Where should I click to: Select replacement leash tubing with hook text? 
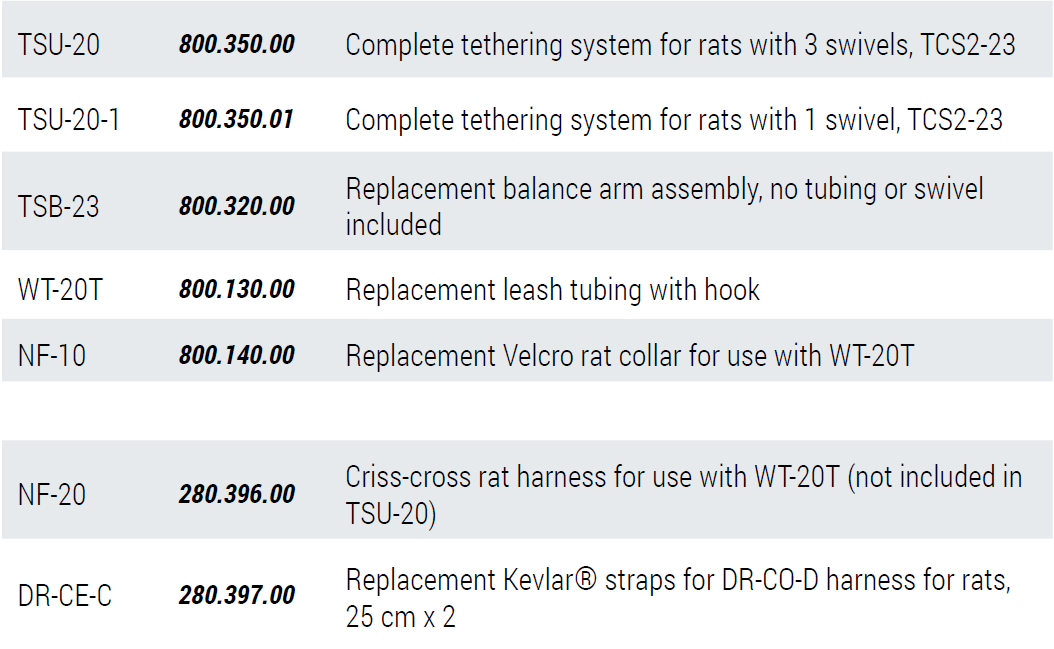(x=552, y=290)
